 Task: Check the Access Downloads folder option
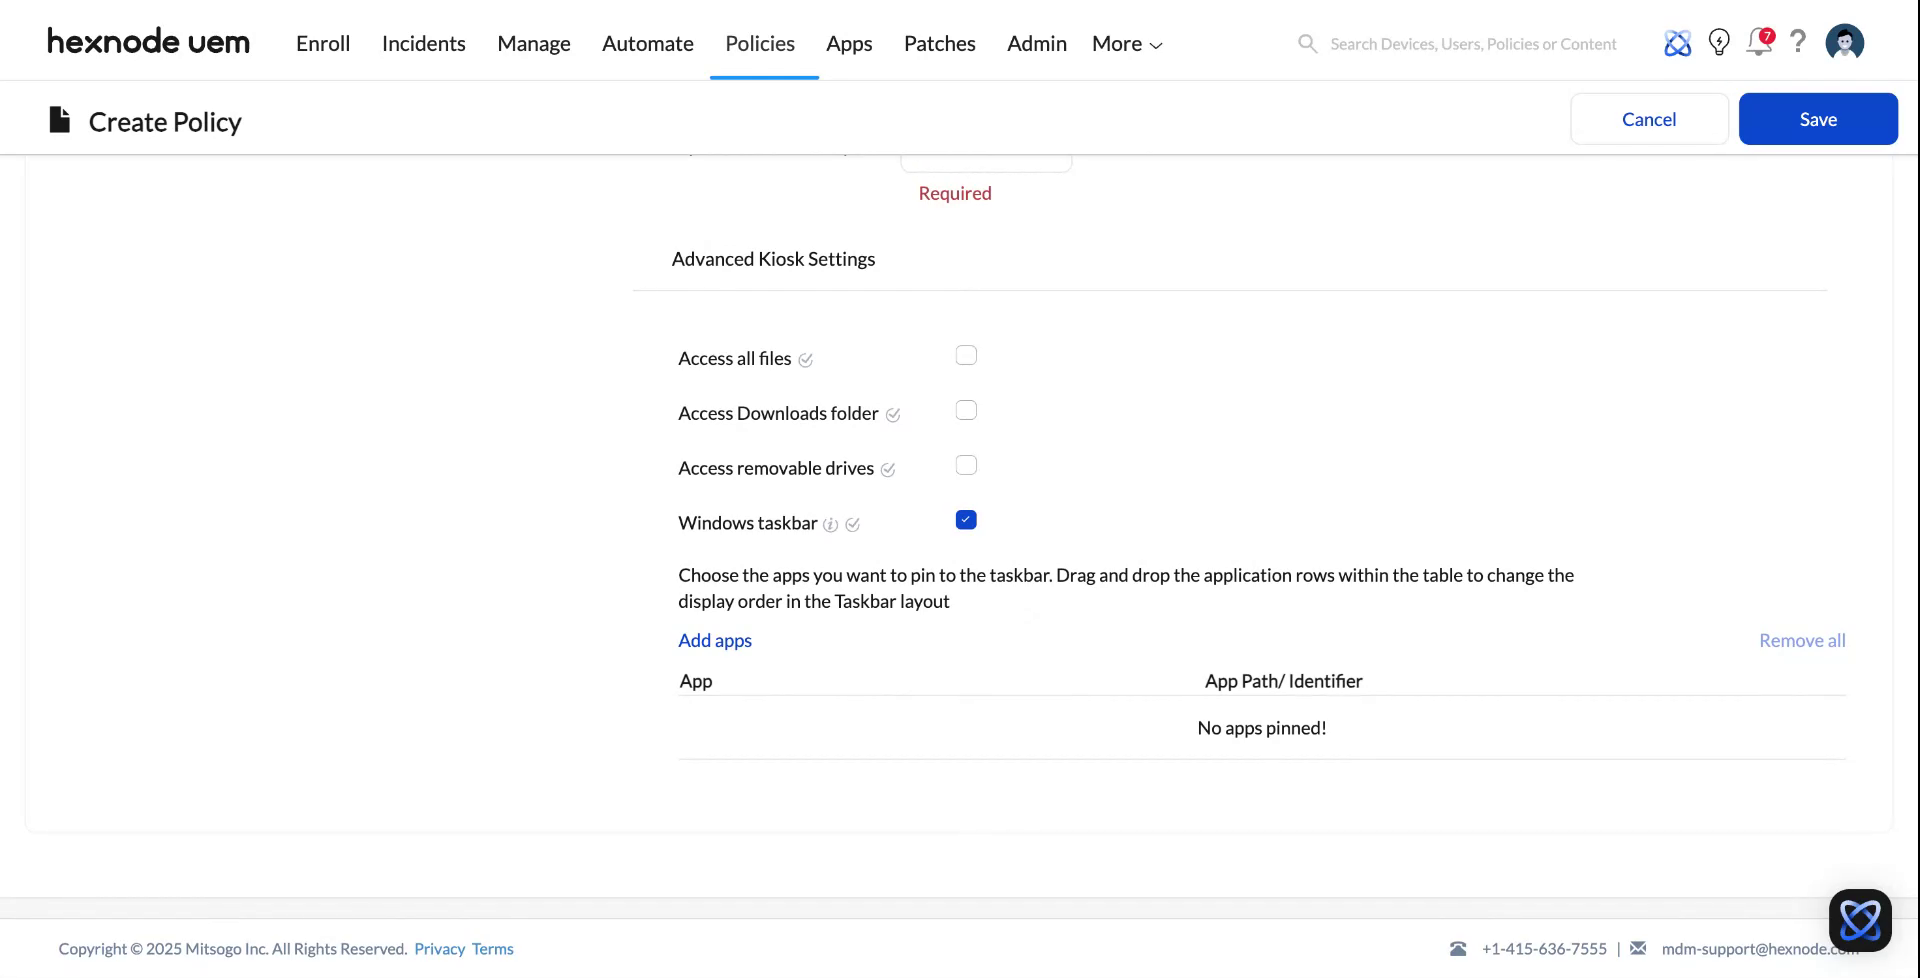pyautogui.click(x=966, y=411)
